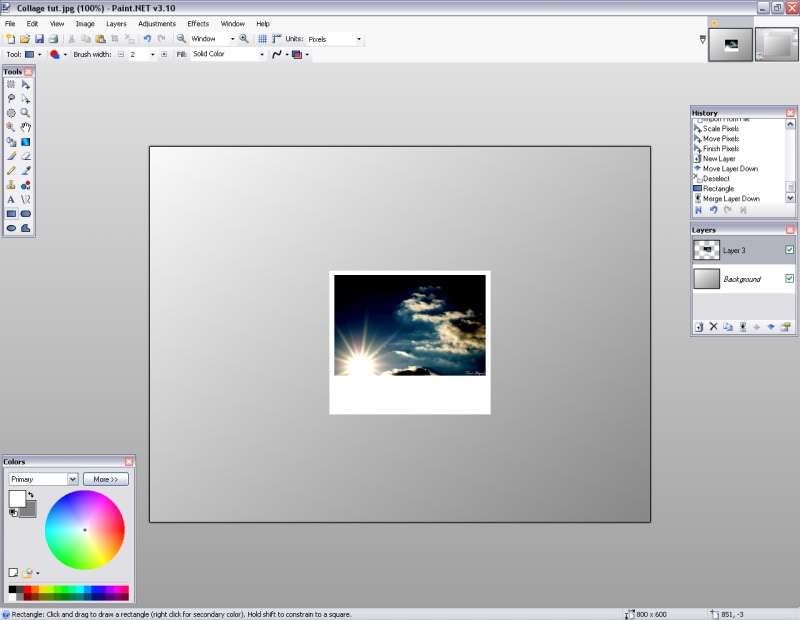Select the Move Selected Pixels tool
This screenshot has width=800, height=620.
point(26,85)
